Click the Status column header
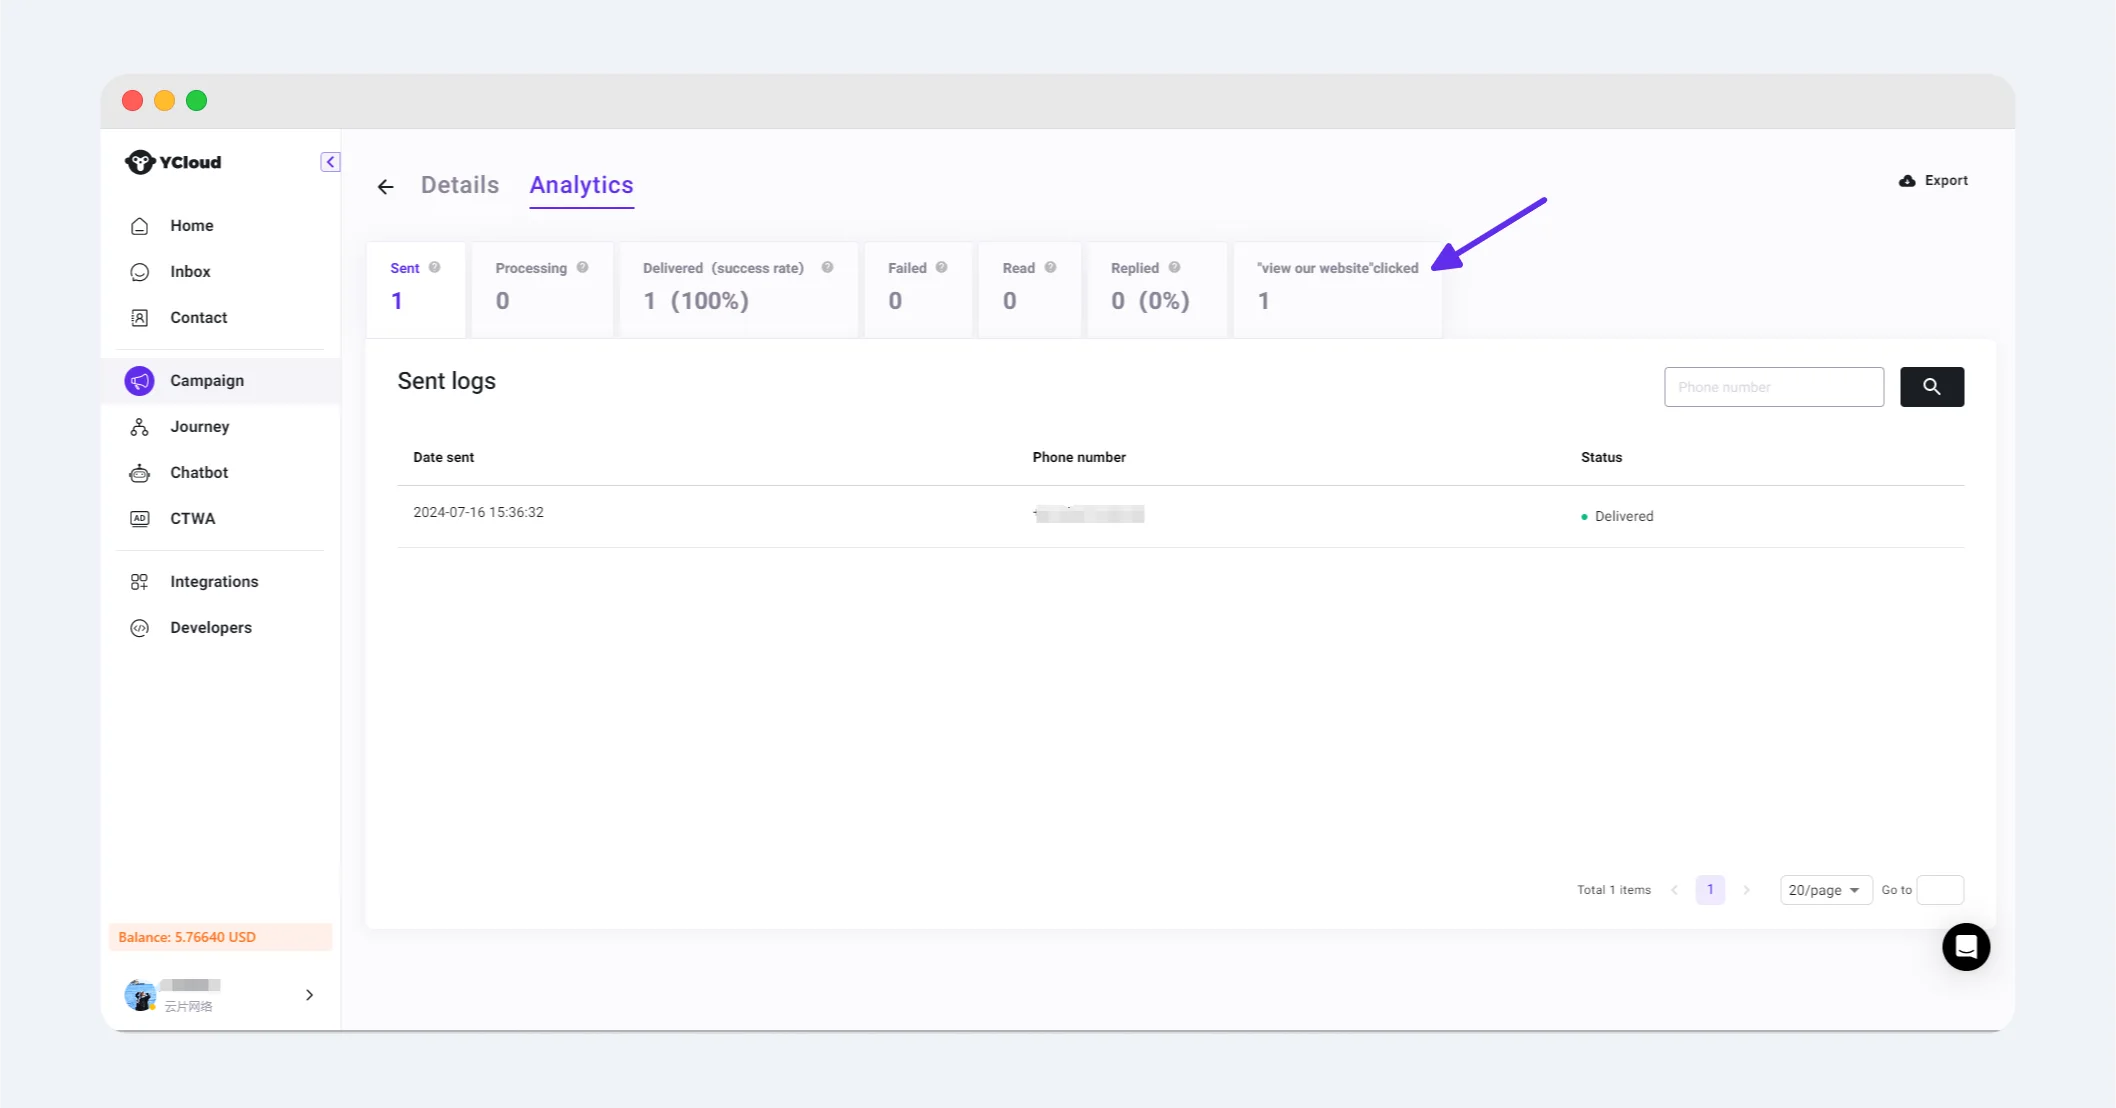 pos(1601,457)
